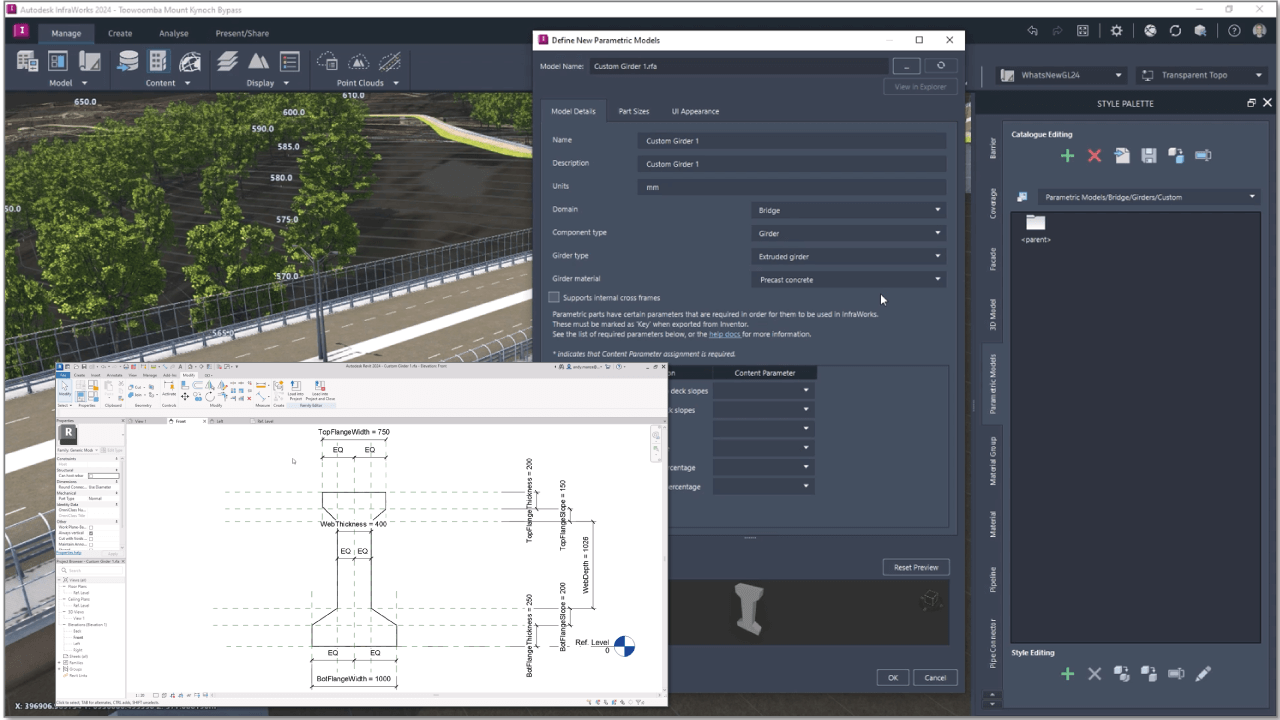Screen dimensions: 1280x720
Task: Click the Name input field
Action: (x=792, y=141)
